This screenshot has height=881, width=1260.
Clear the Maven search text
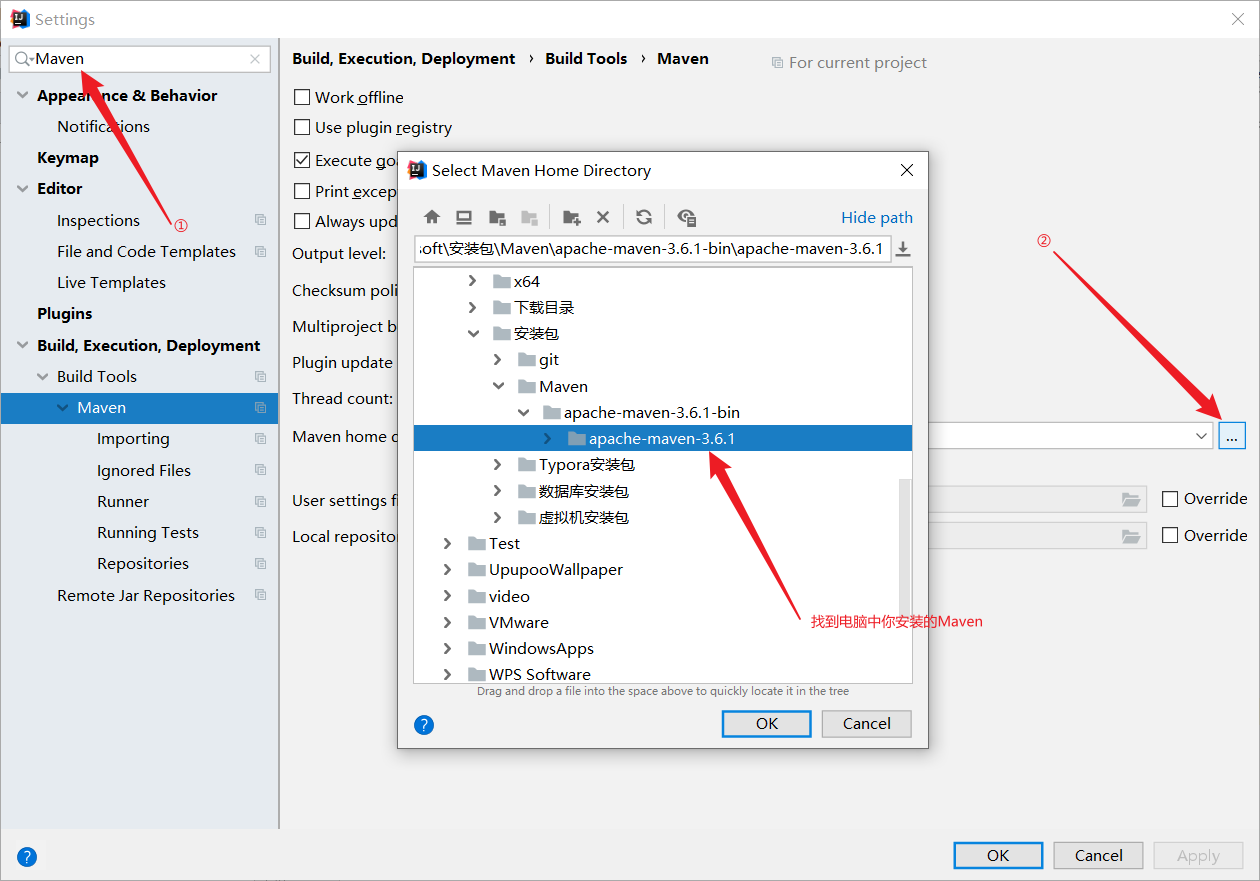click(255, 60)
